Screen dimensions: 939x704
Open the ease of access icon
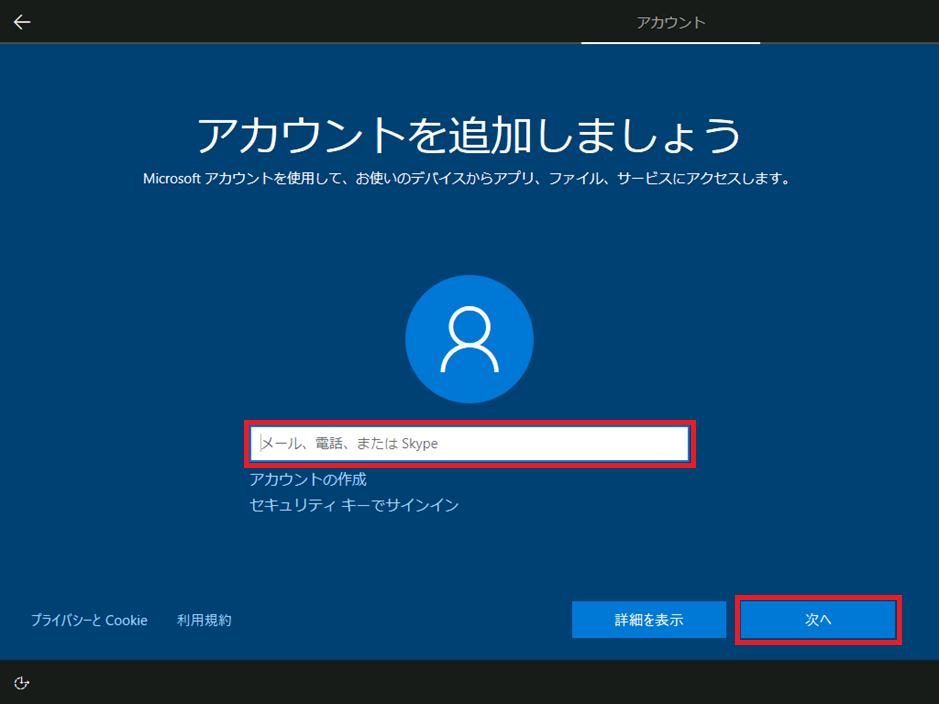click(22, 683)
